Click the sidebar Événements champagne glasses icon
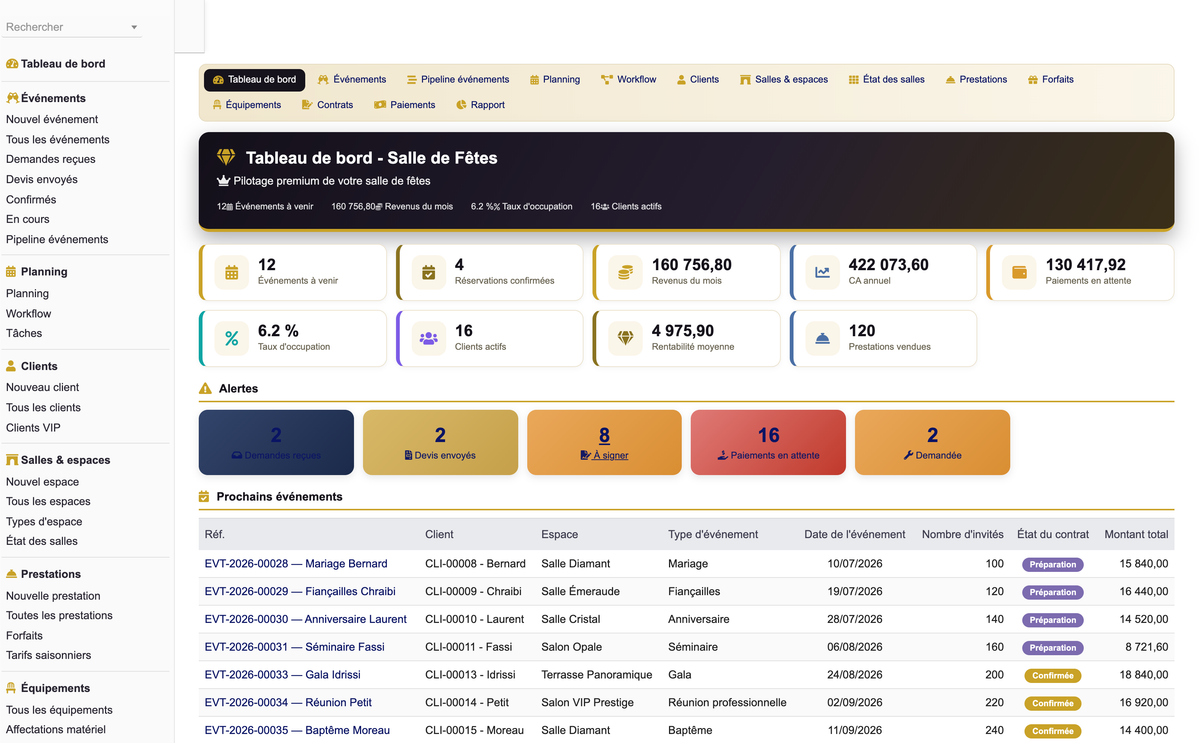The image size is (1200, 743). [12, 98]
